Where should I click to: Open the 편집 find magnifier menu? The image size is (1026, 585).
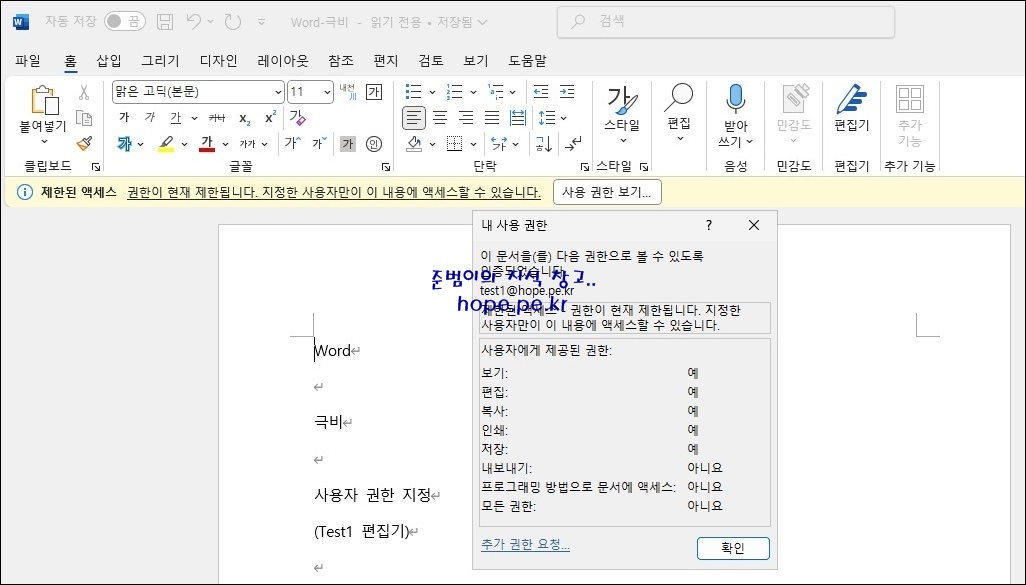(679, 113)
